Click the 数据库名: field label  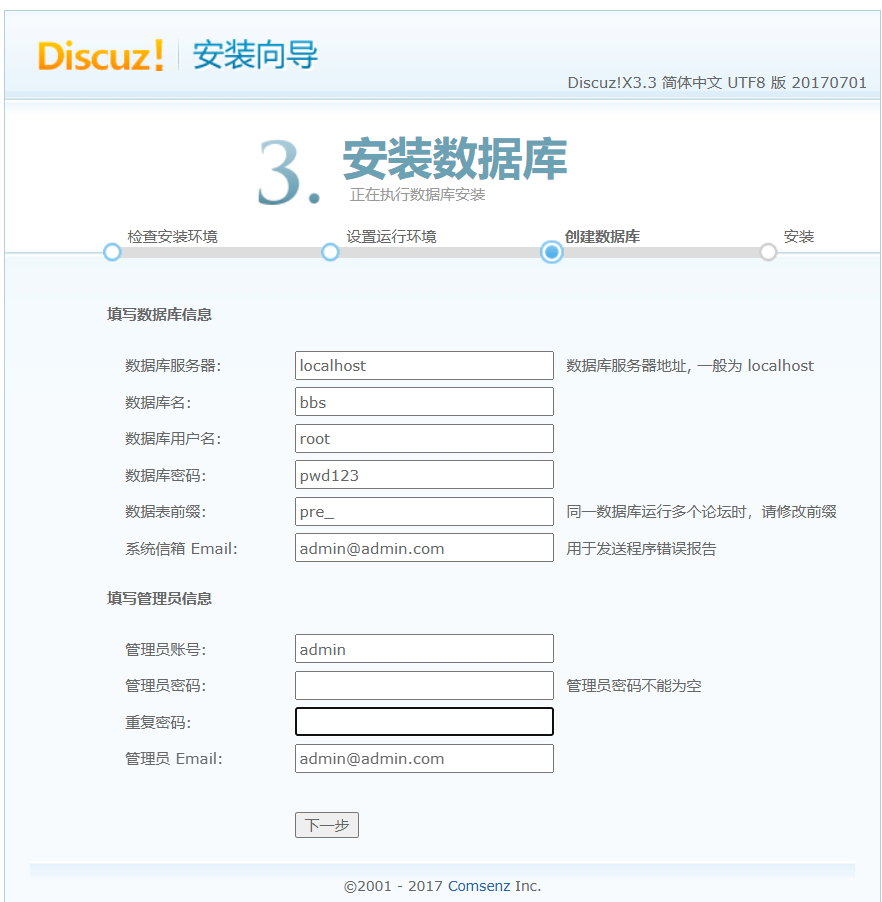tap(158, 403)
